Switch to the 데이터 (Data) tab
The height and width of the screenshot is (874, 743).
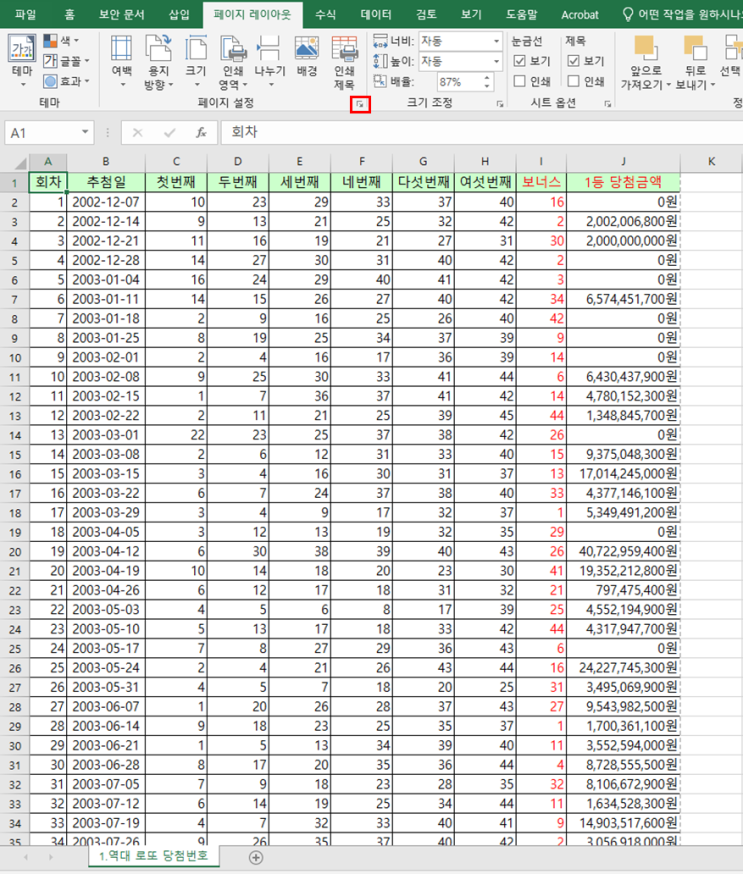tap(376, 14)
